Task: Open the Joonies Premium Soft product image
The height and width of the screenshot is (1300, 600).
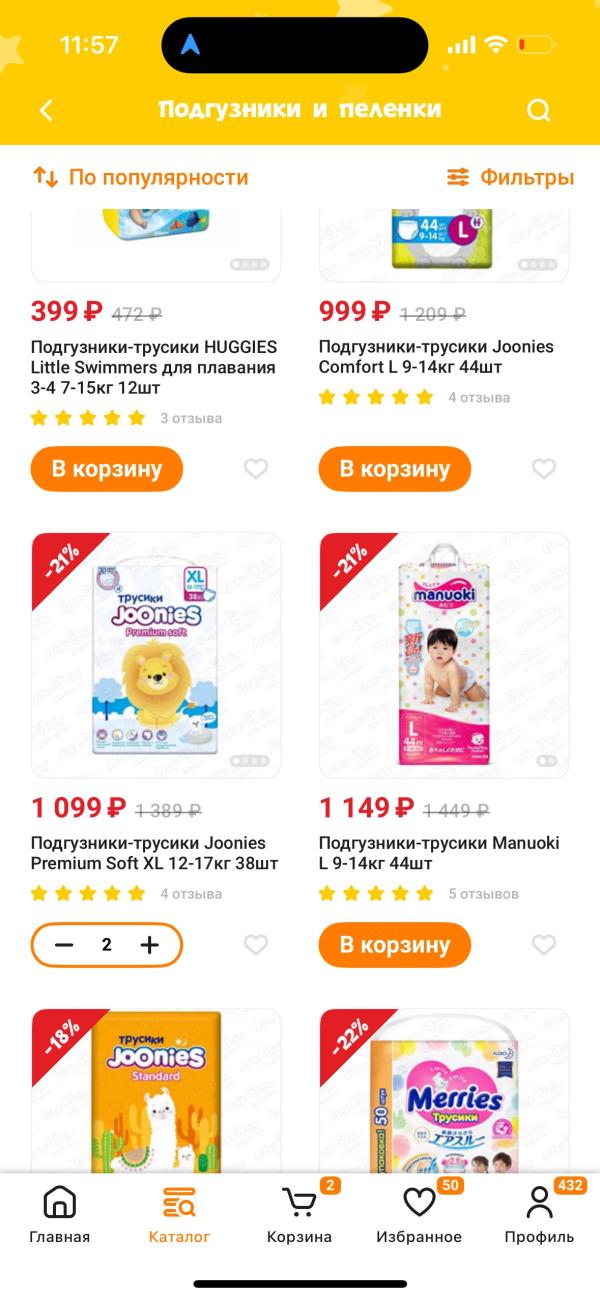Action: 156,655
